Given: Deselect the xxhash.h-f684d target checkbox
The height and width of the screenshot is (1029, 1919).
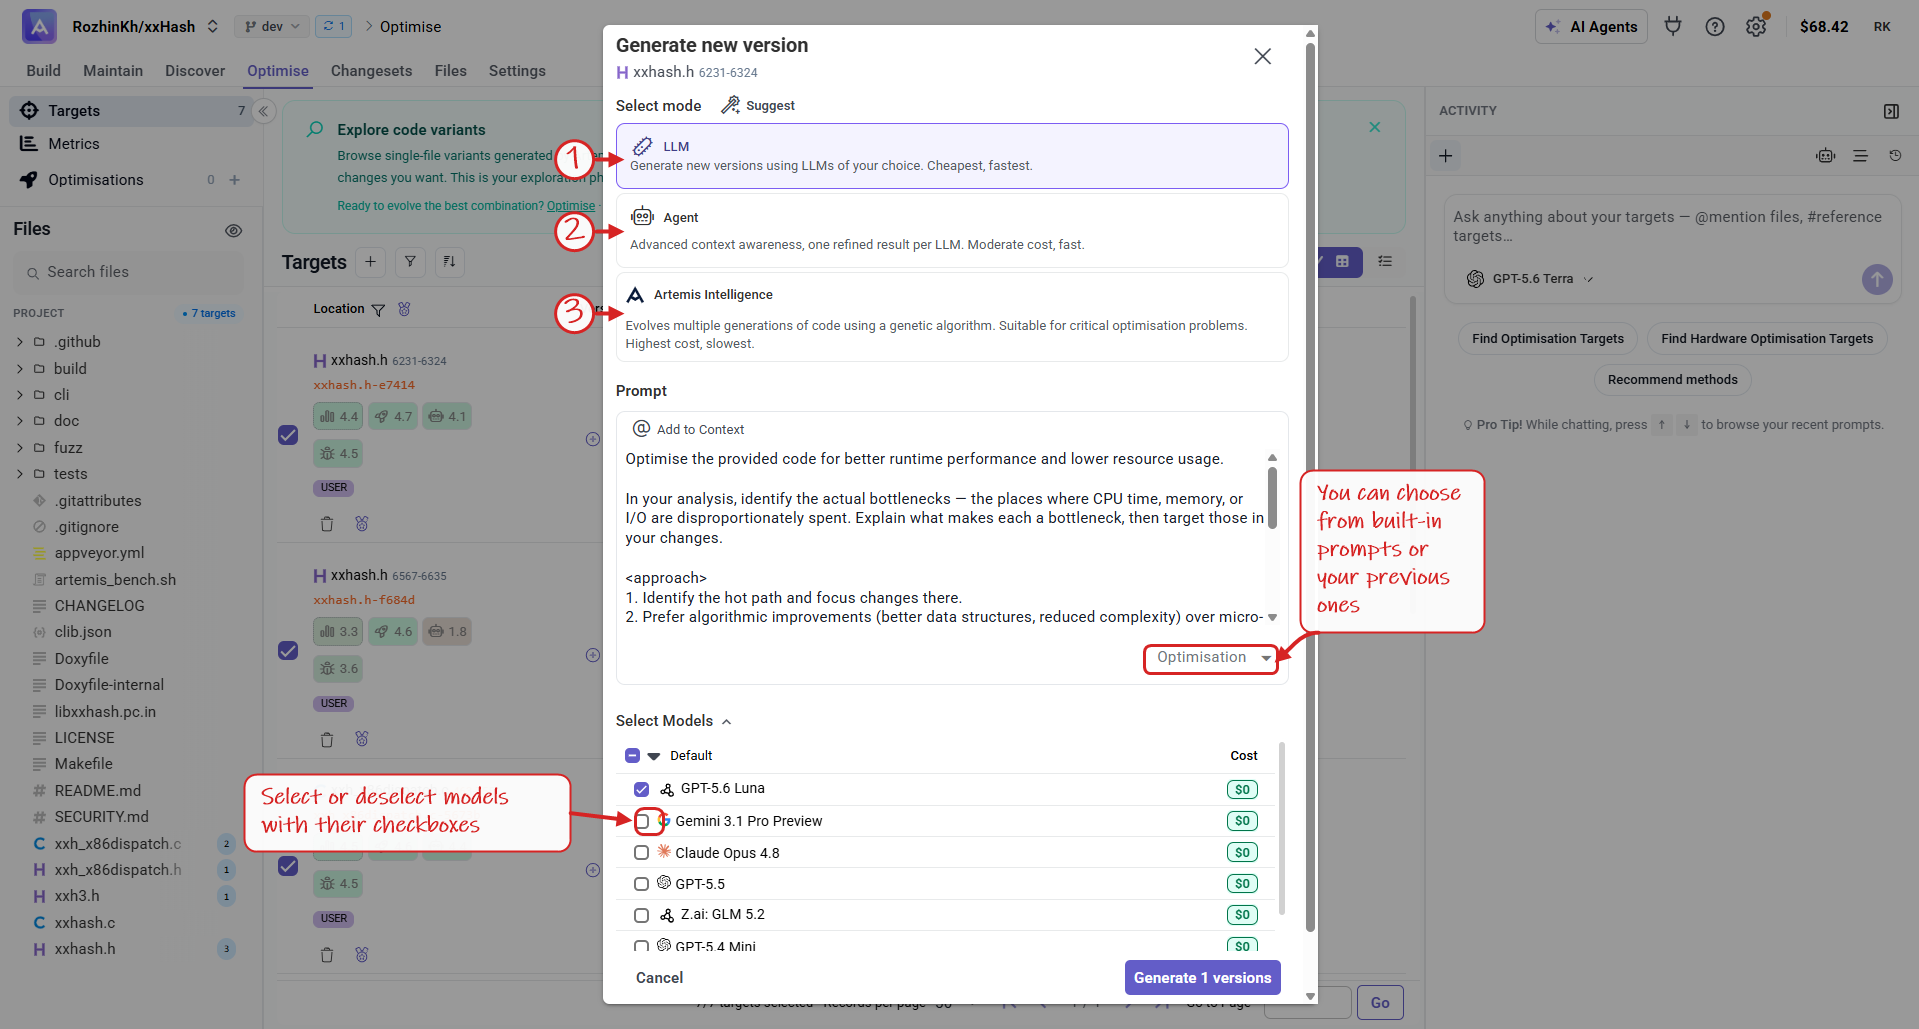Looking at the screenshot, I should click(x=288, y=651).
